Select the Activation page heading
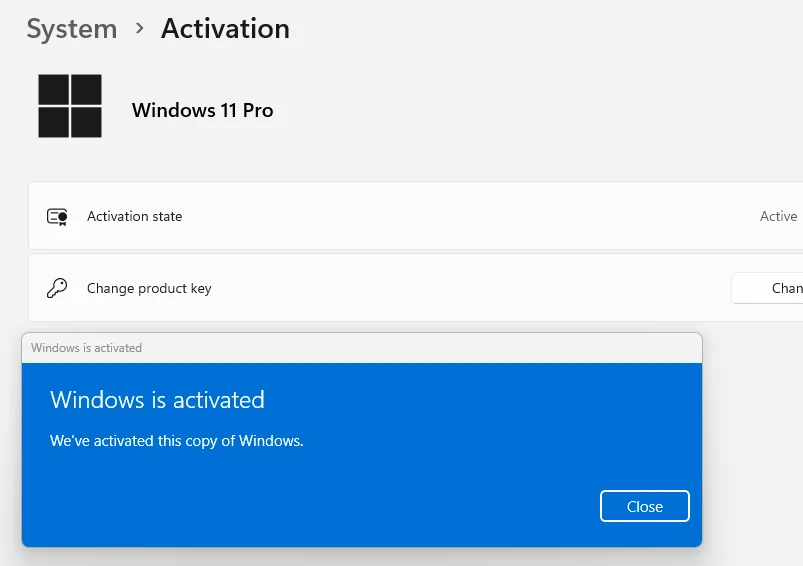 click(225, 28)
